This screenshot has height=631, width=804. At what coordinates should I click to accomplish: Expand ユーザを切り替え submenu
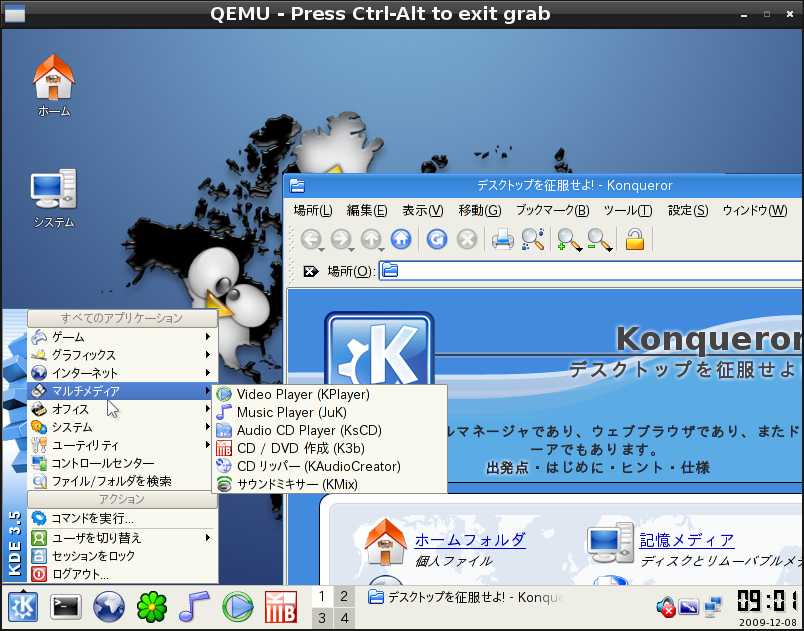pos(122,538)
